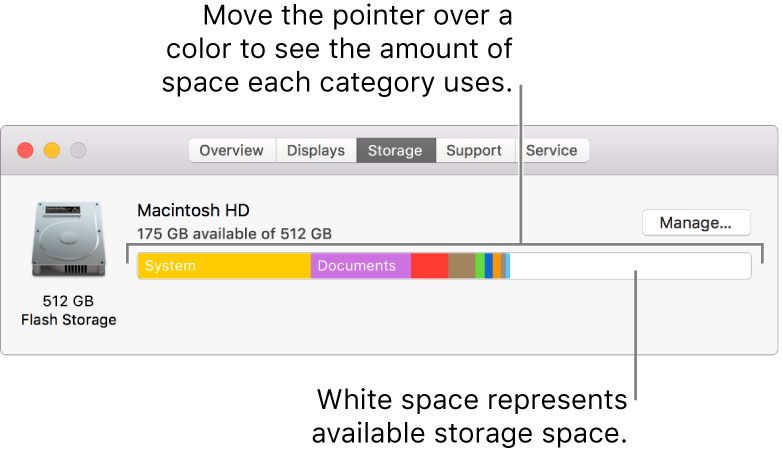Open the Overview tab

click(x=231, y=150)
